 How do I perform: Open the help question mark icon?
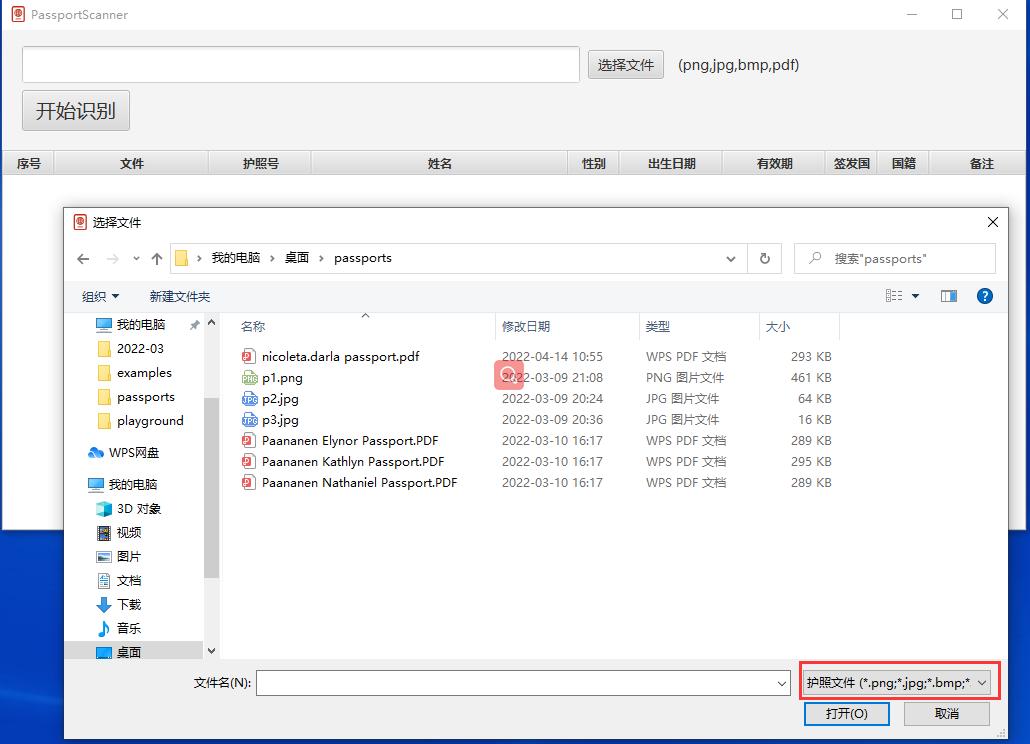click(x=984, y=296)
